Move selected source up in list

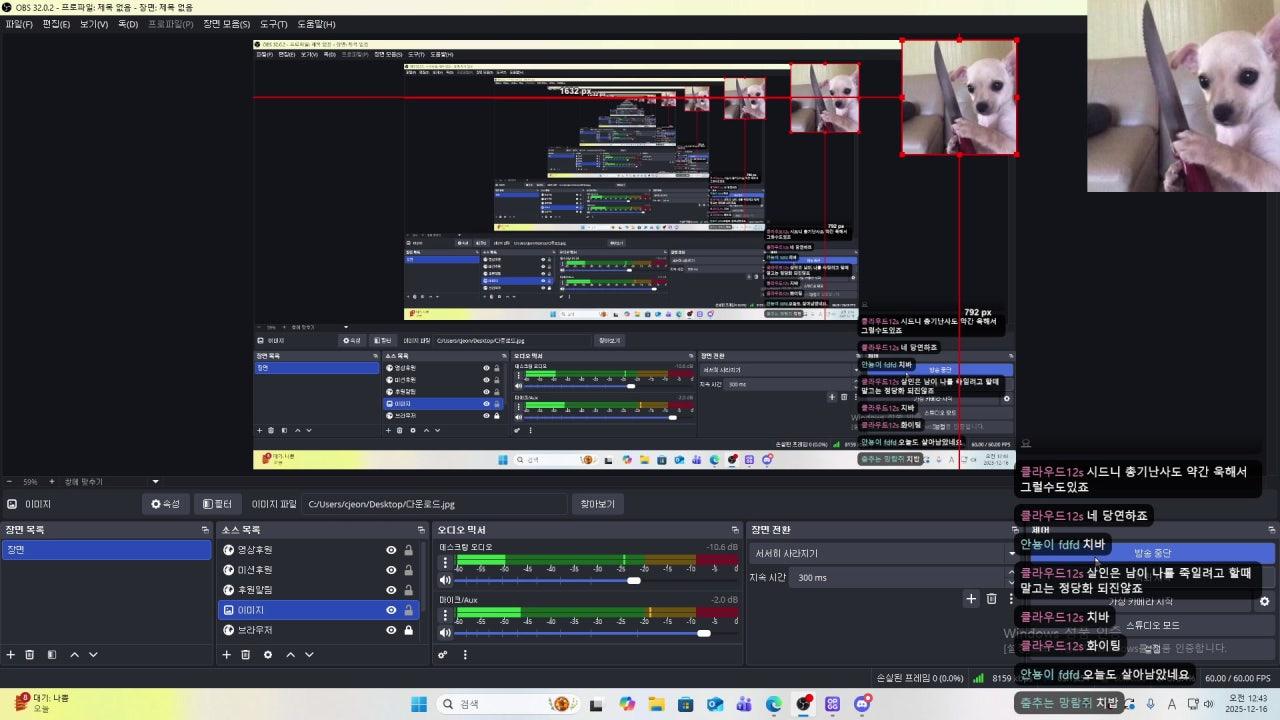tap(290, 655)
